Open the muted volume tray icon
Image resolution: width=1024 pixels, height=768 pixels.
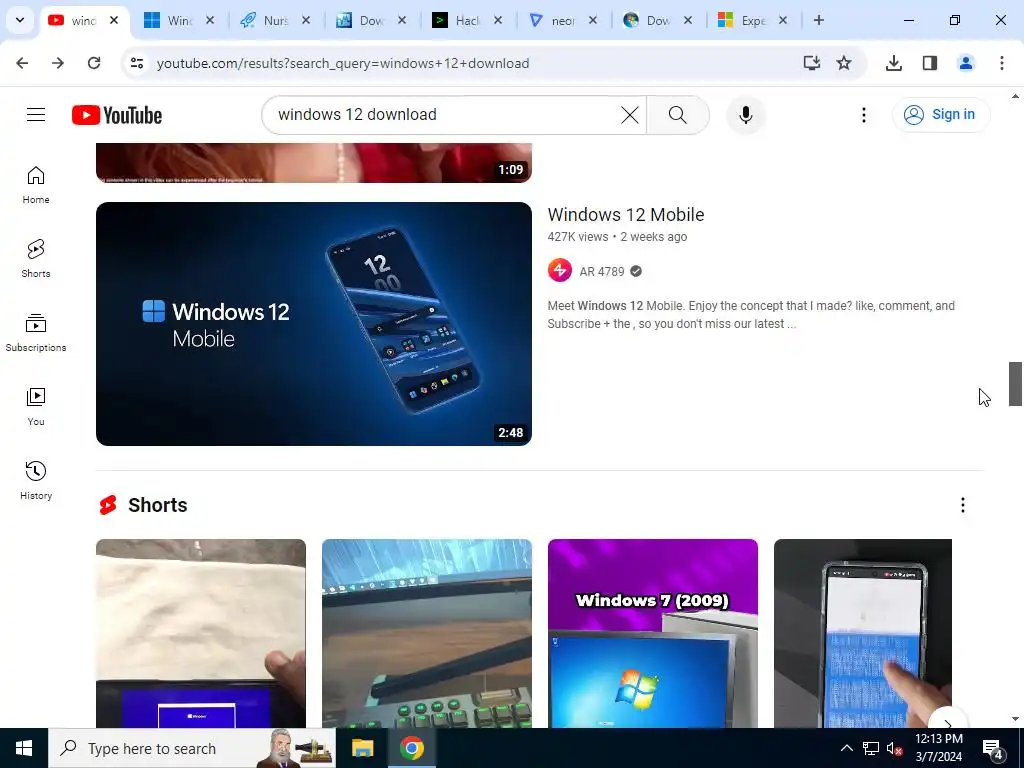click(x=894, y=748)
